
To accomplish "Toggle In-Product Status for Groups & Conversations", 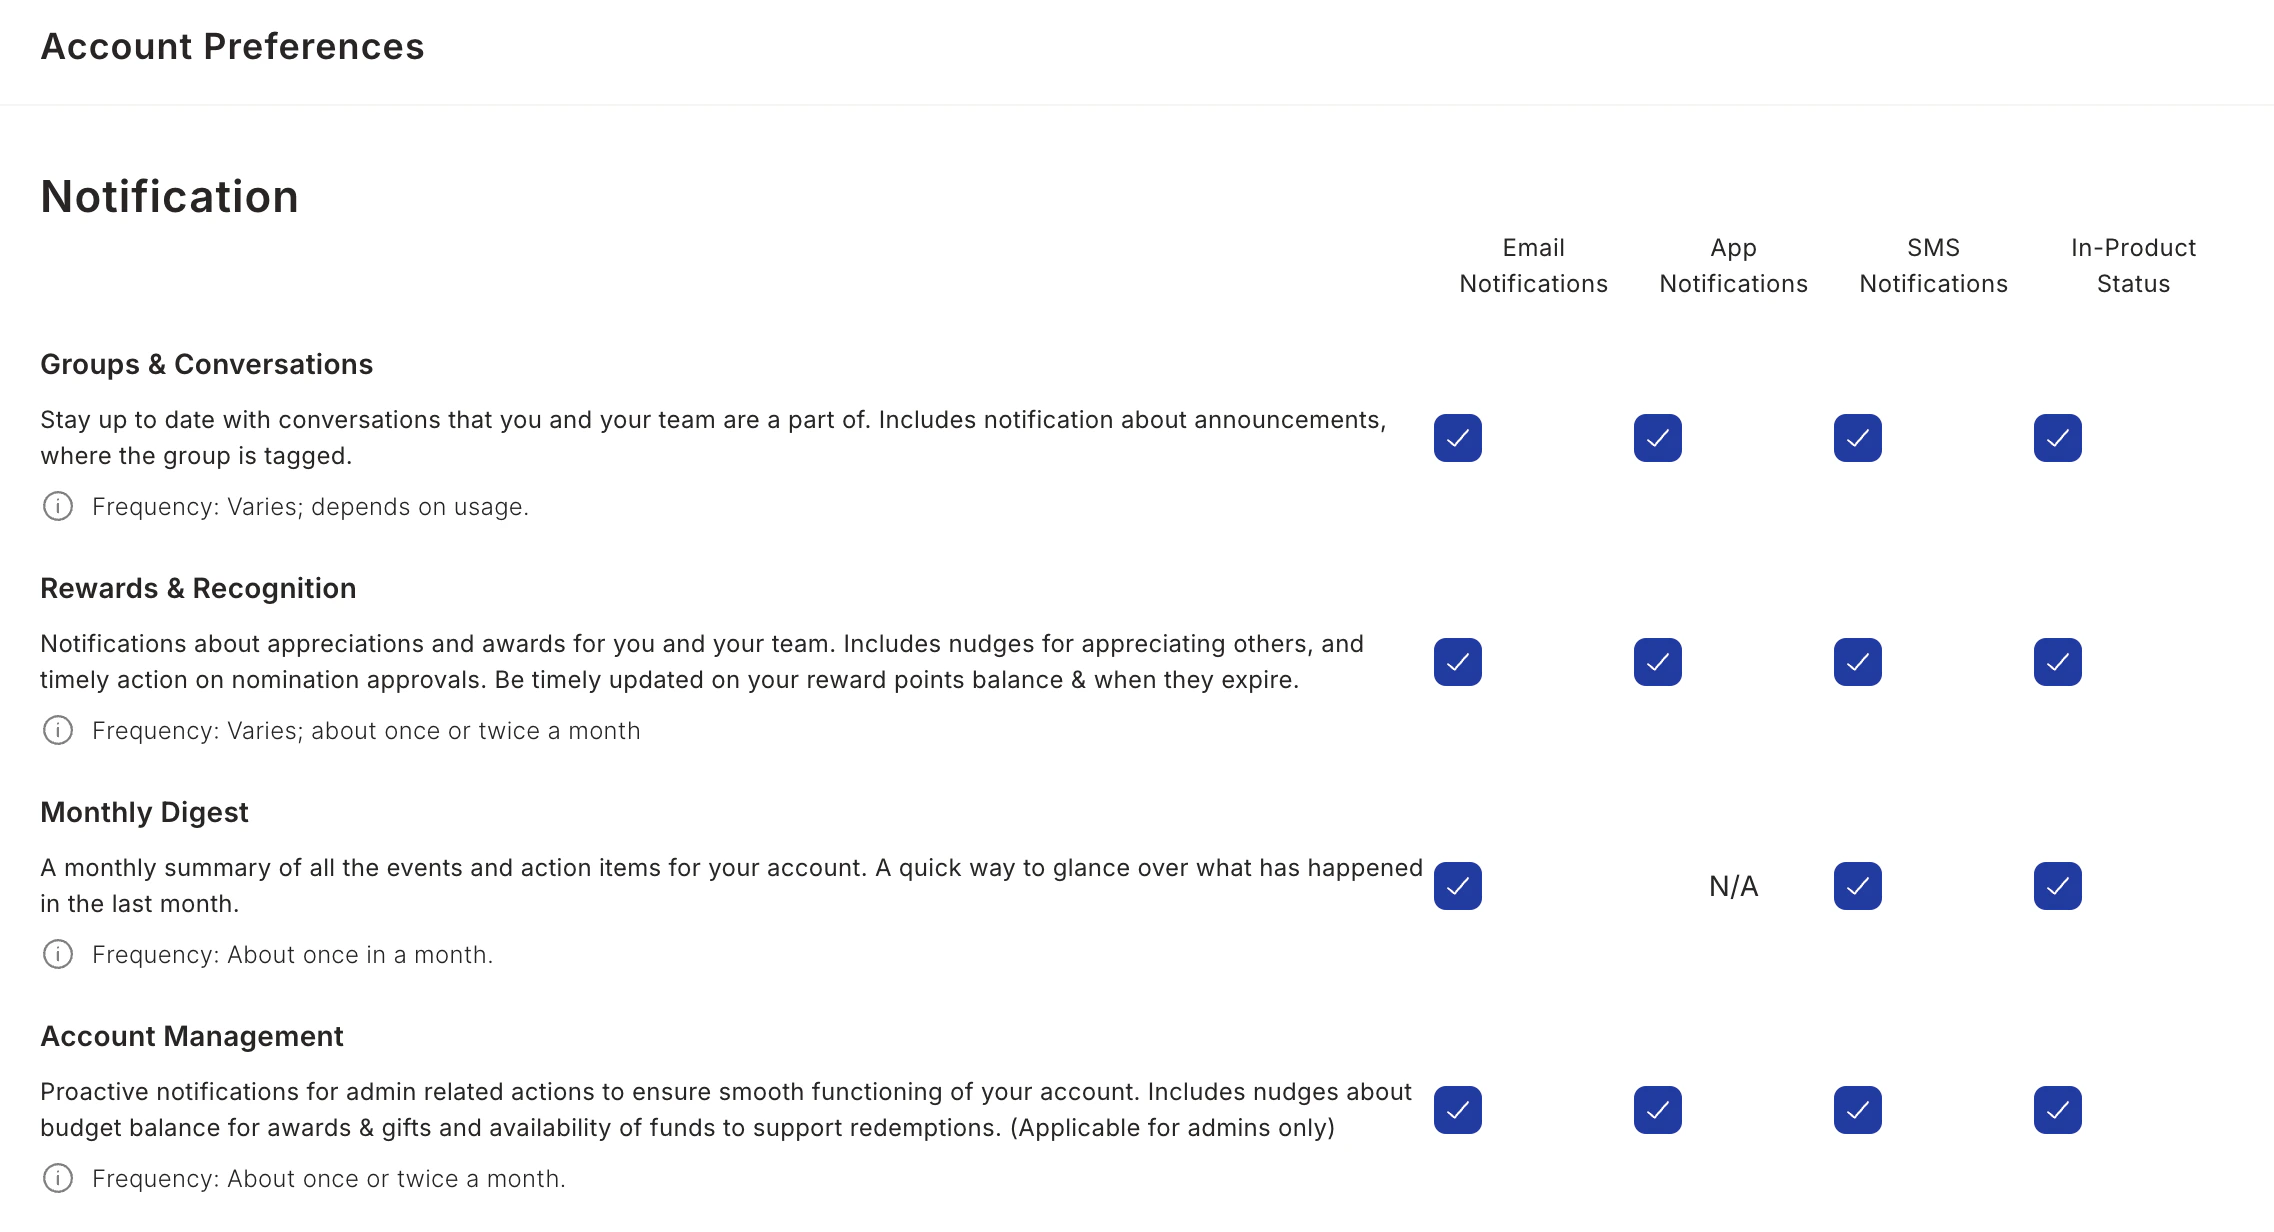I will [x=2058, y=438].
